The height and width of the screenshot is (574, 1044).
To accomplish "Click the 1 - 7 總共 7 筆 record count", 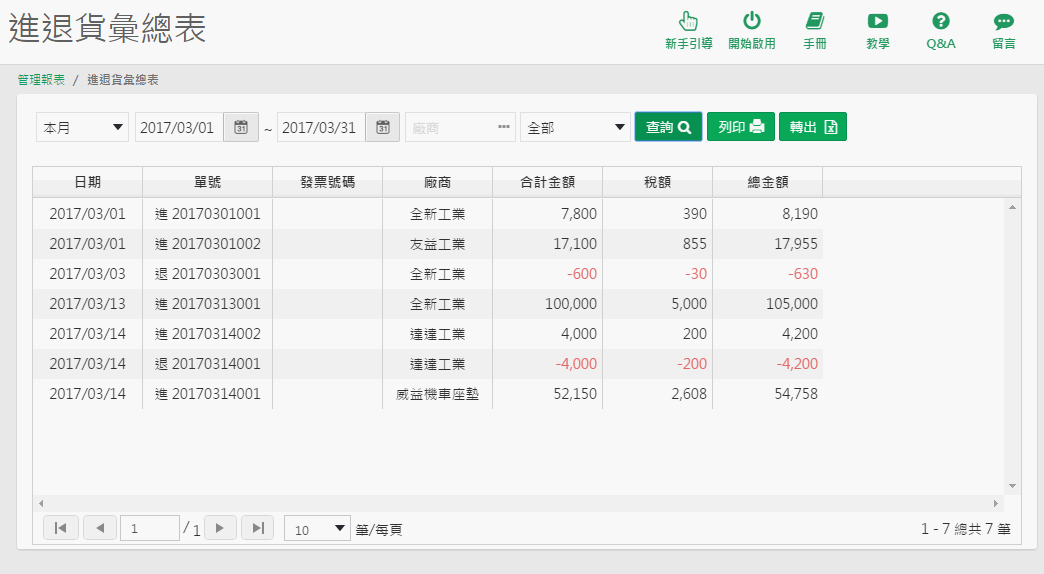I will point(965,529).
